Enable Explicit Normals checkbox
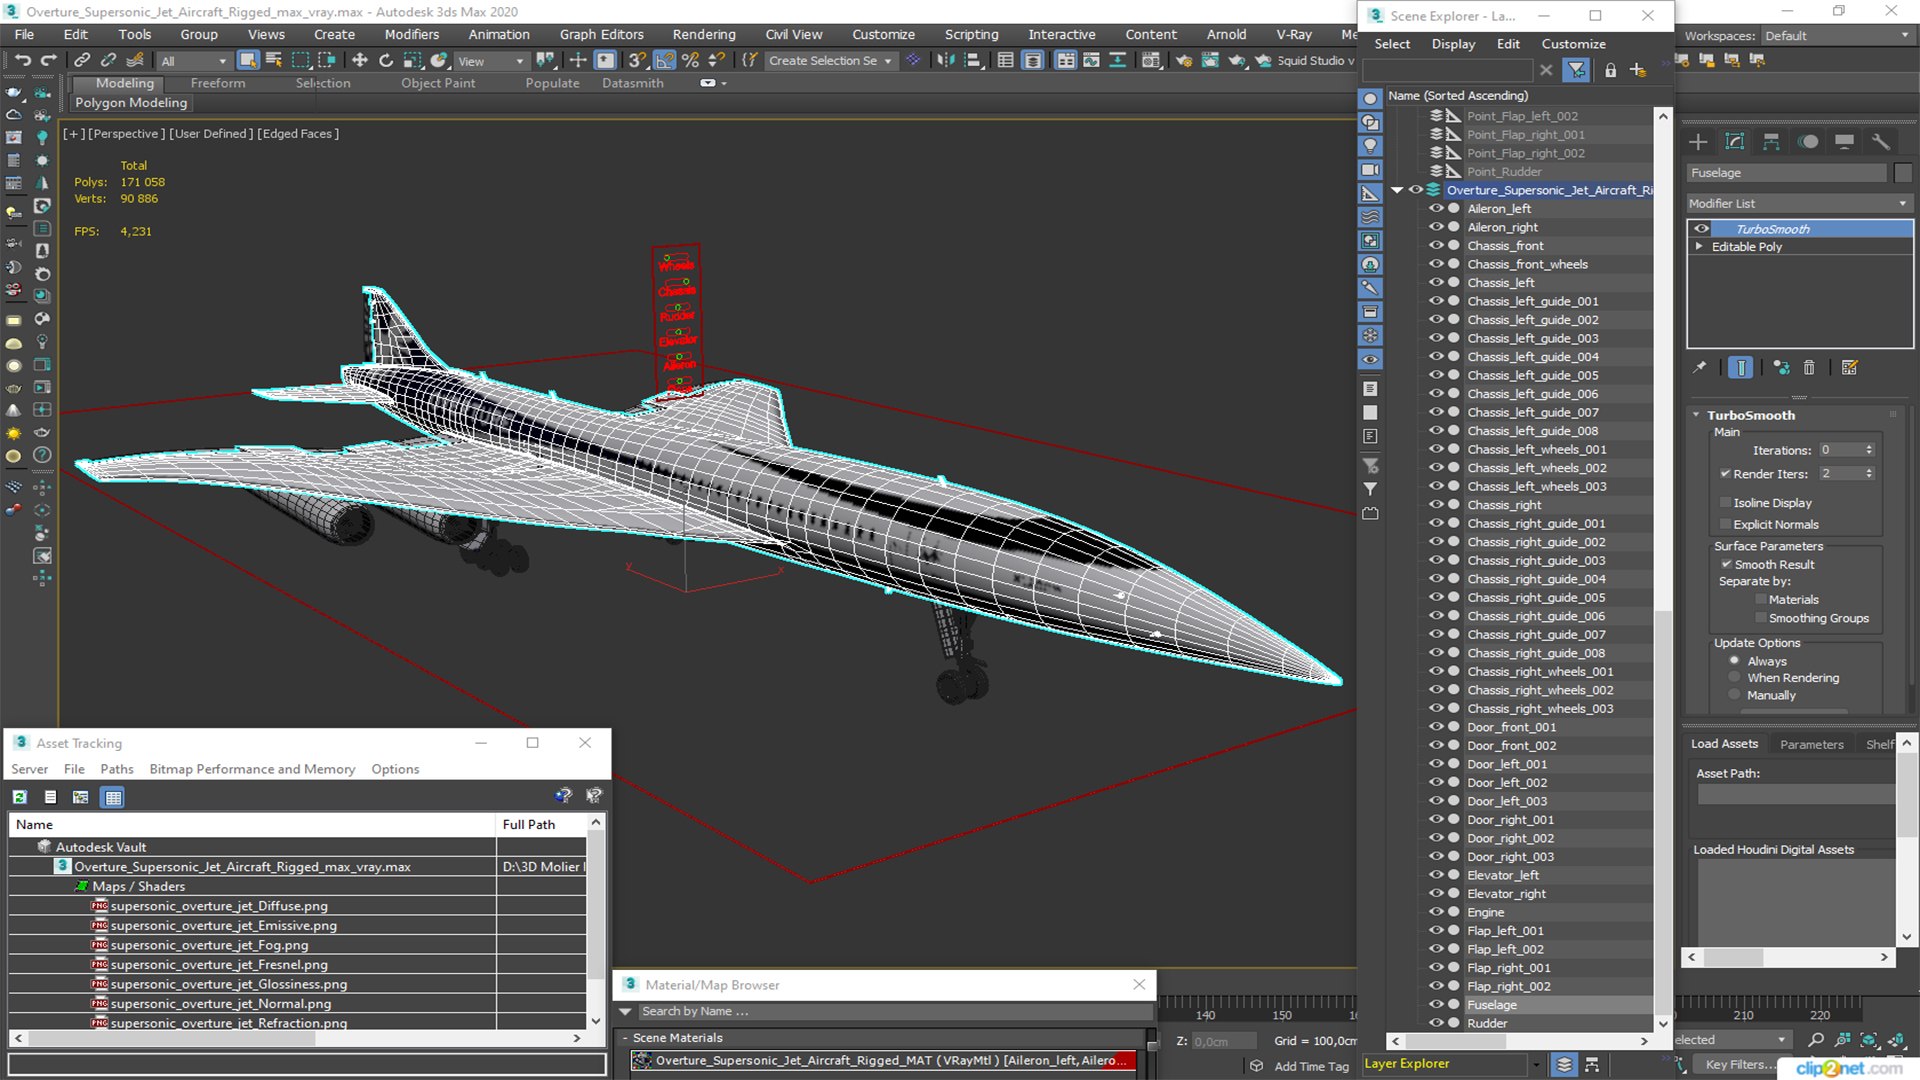Screen dimensions: 1920x1080 point(1725,525)
